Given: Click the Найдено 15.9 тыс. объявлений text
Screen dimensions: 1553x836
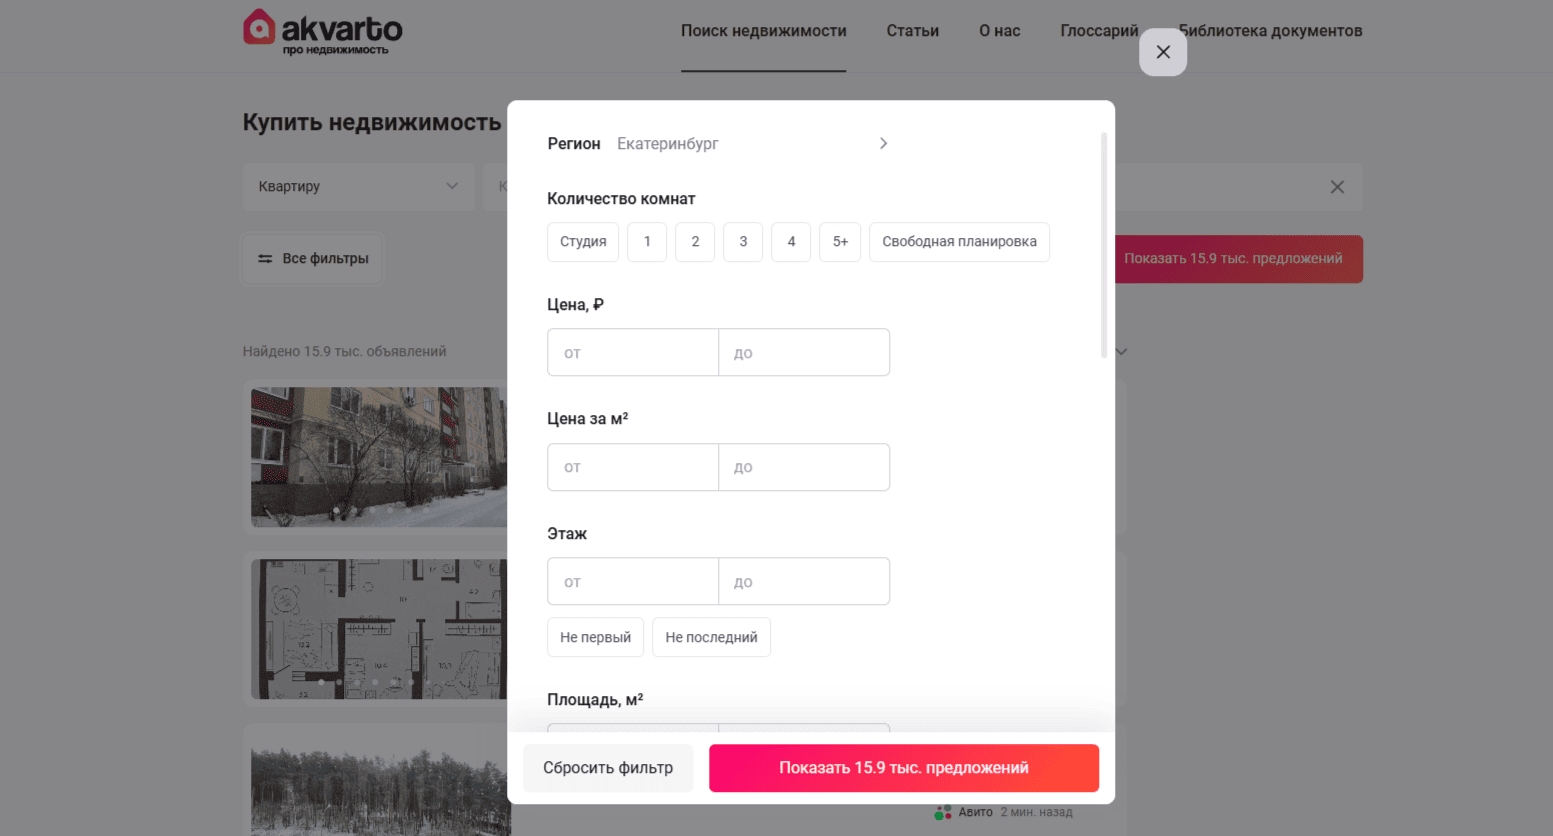Looking at the screenshot, I should pos(344,352).
